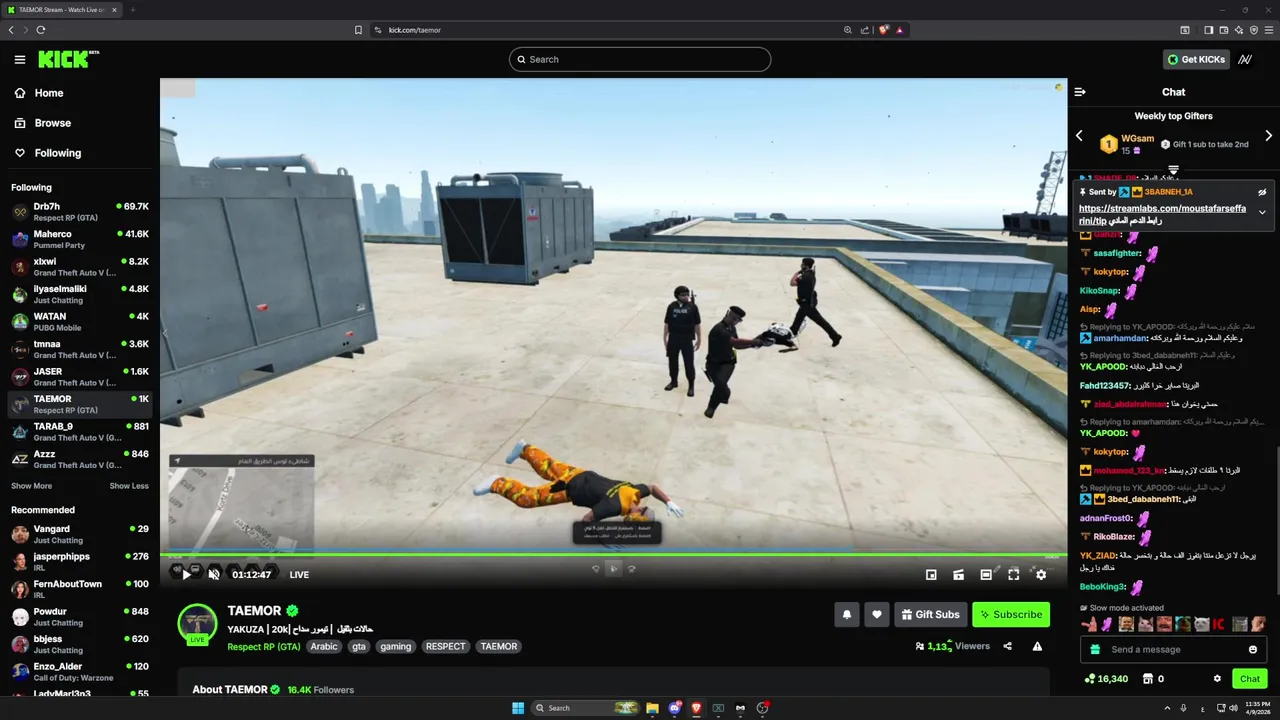Seek on the green video progress bar
The height and width of the screenshot is (720, 1280).
614,554
